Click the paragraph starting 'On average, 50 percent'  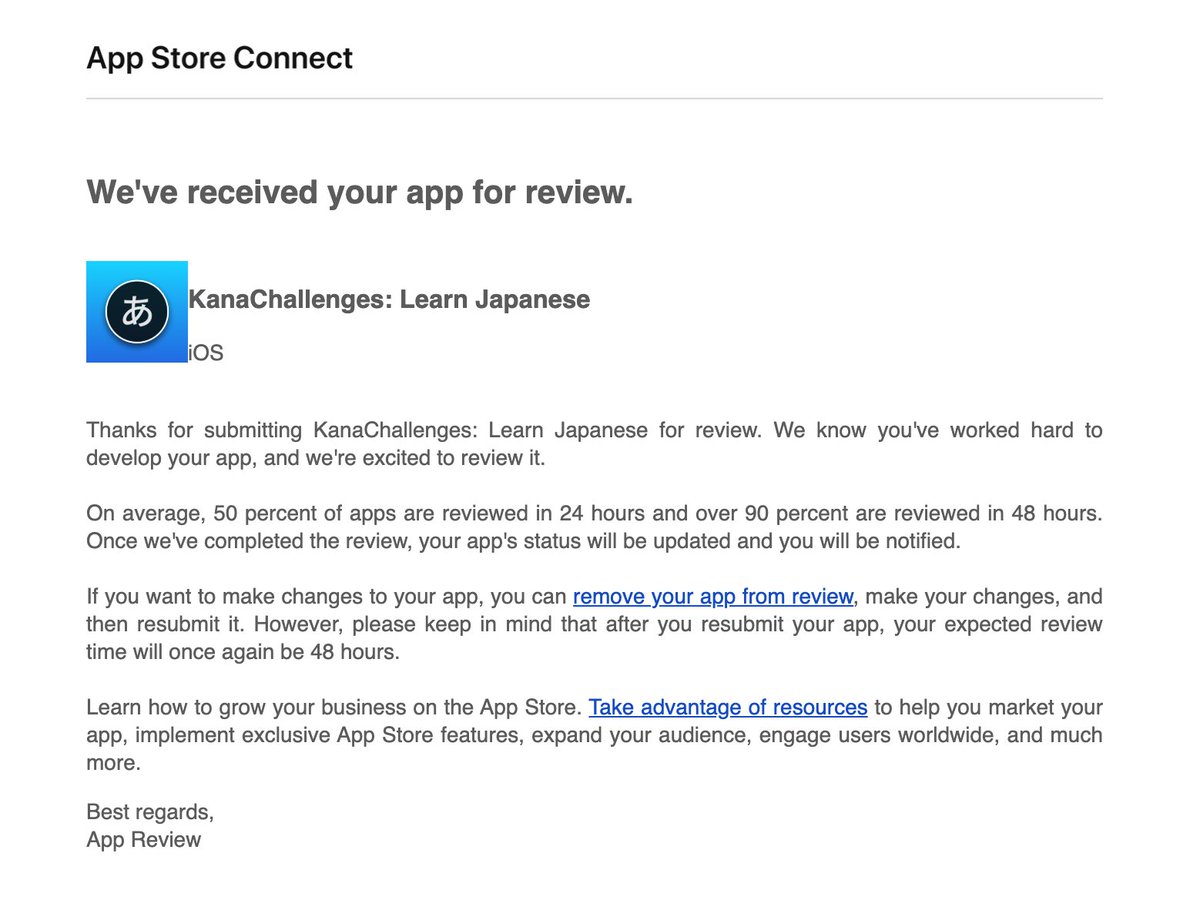[x=595, y=527]
